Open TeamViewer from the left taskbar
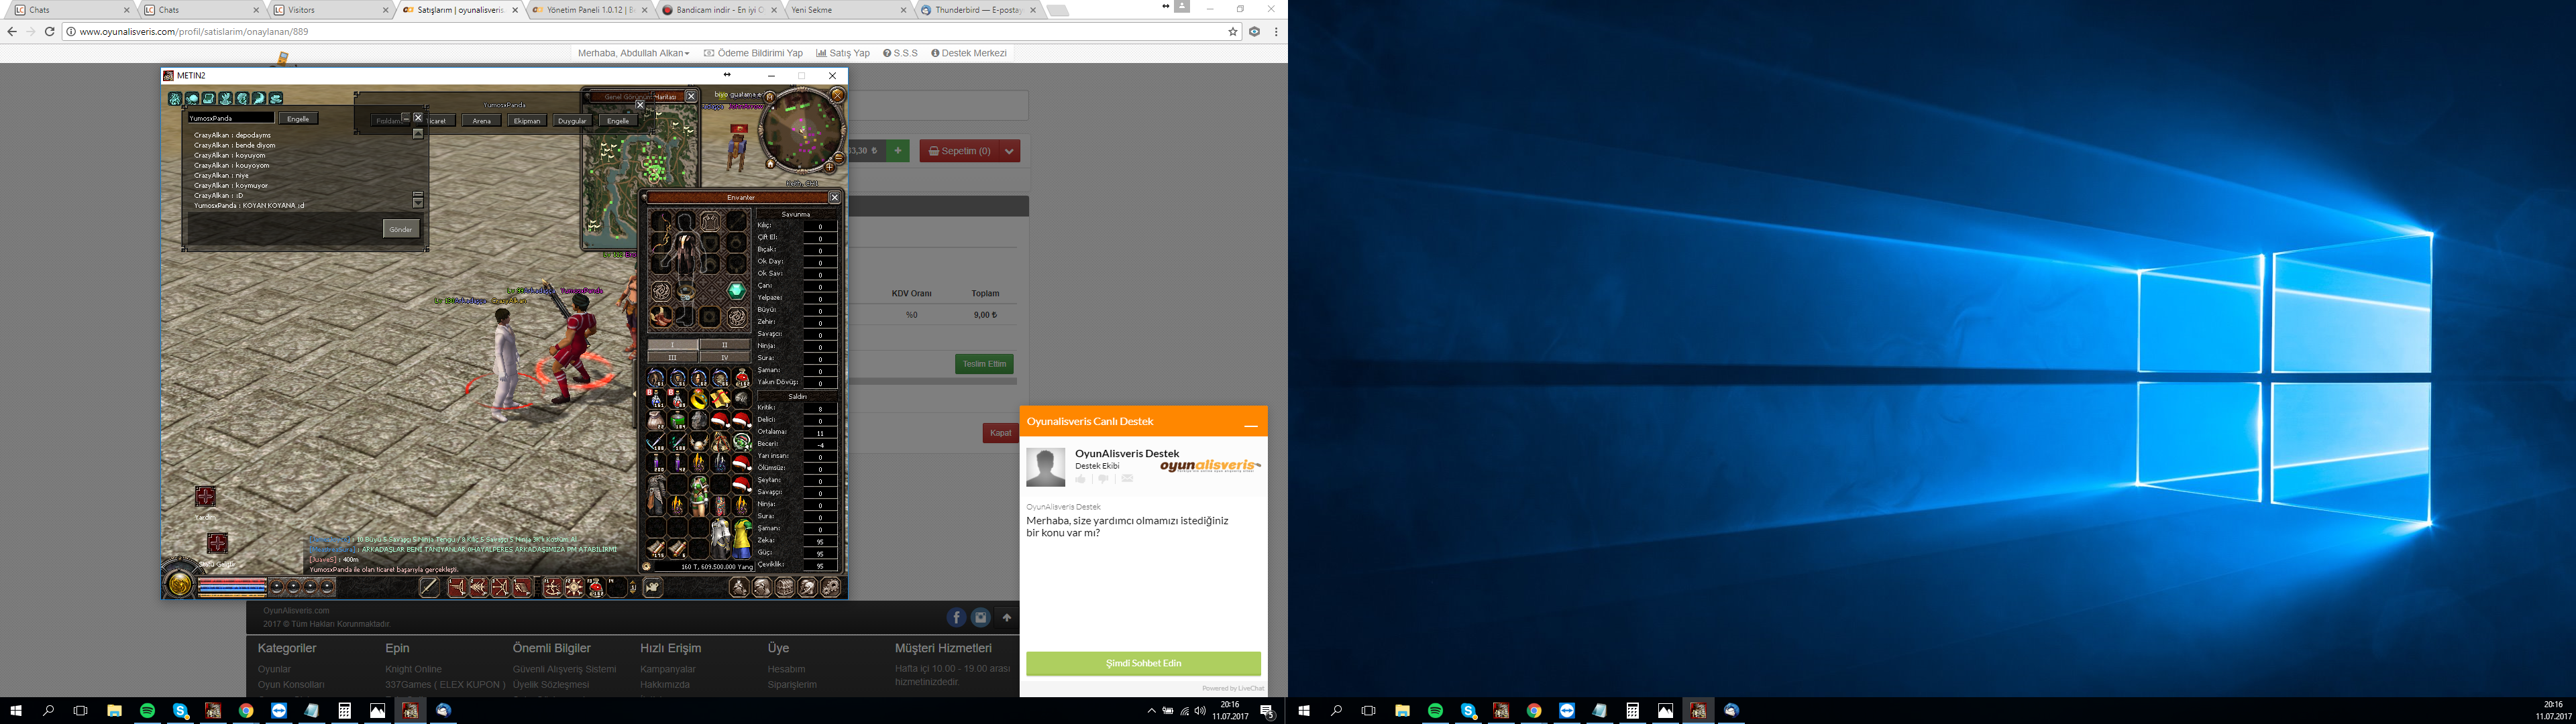Screen dimensions: 2576x724 point(279,711)
